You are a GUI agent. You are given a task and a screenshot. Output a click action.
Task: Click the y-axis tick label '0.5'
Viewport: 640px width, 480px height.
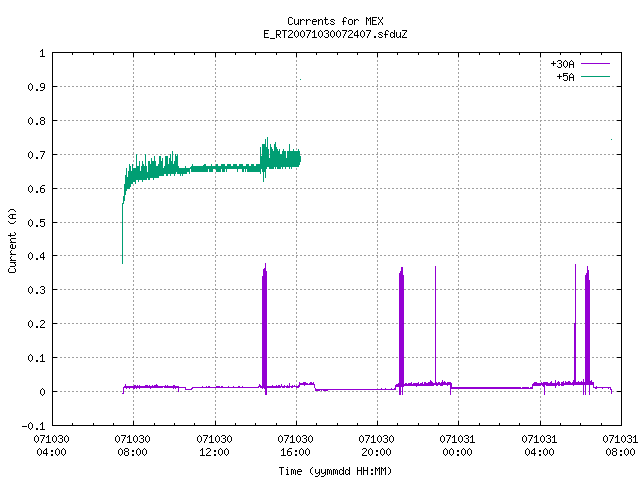[36, 223]
